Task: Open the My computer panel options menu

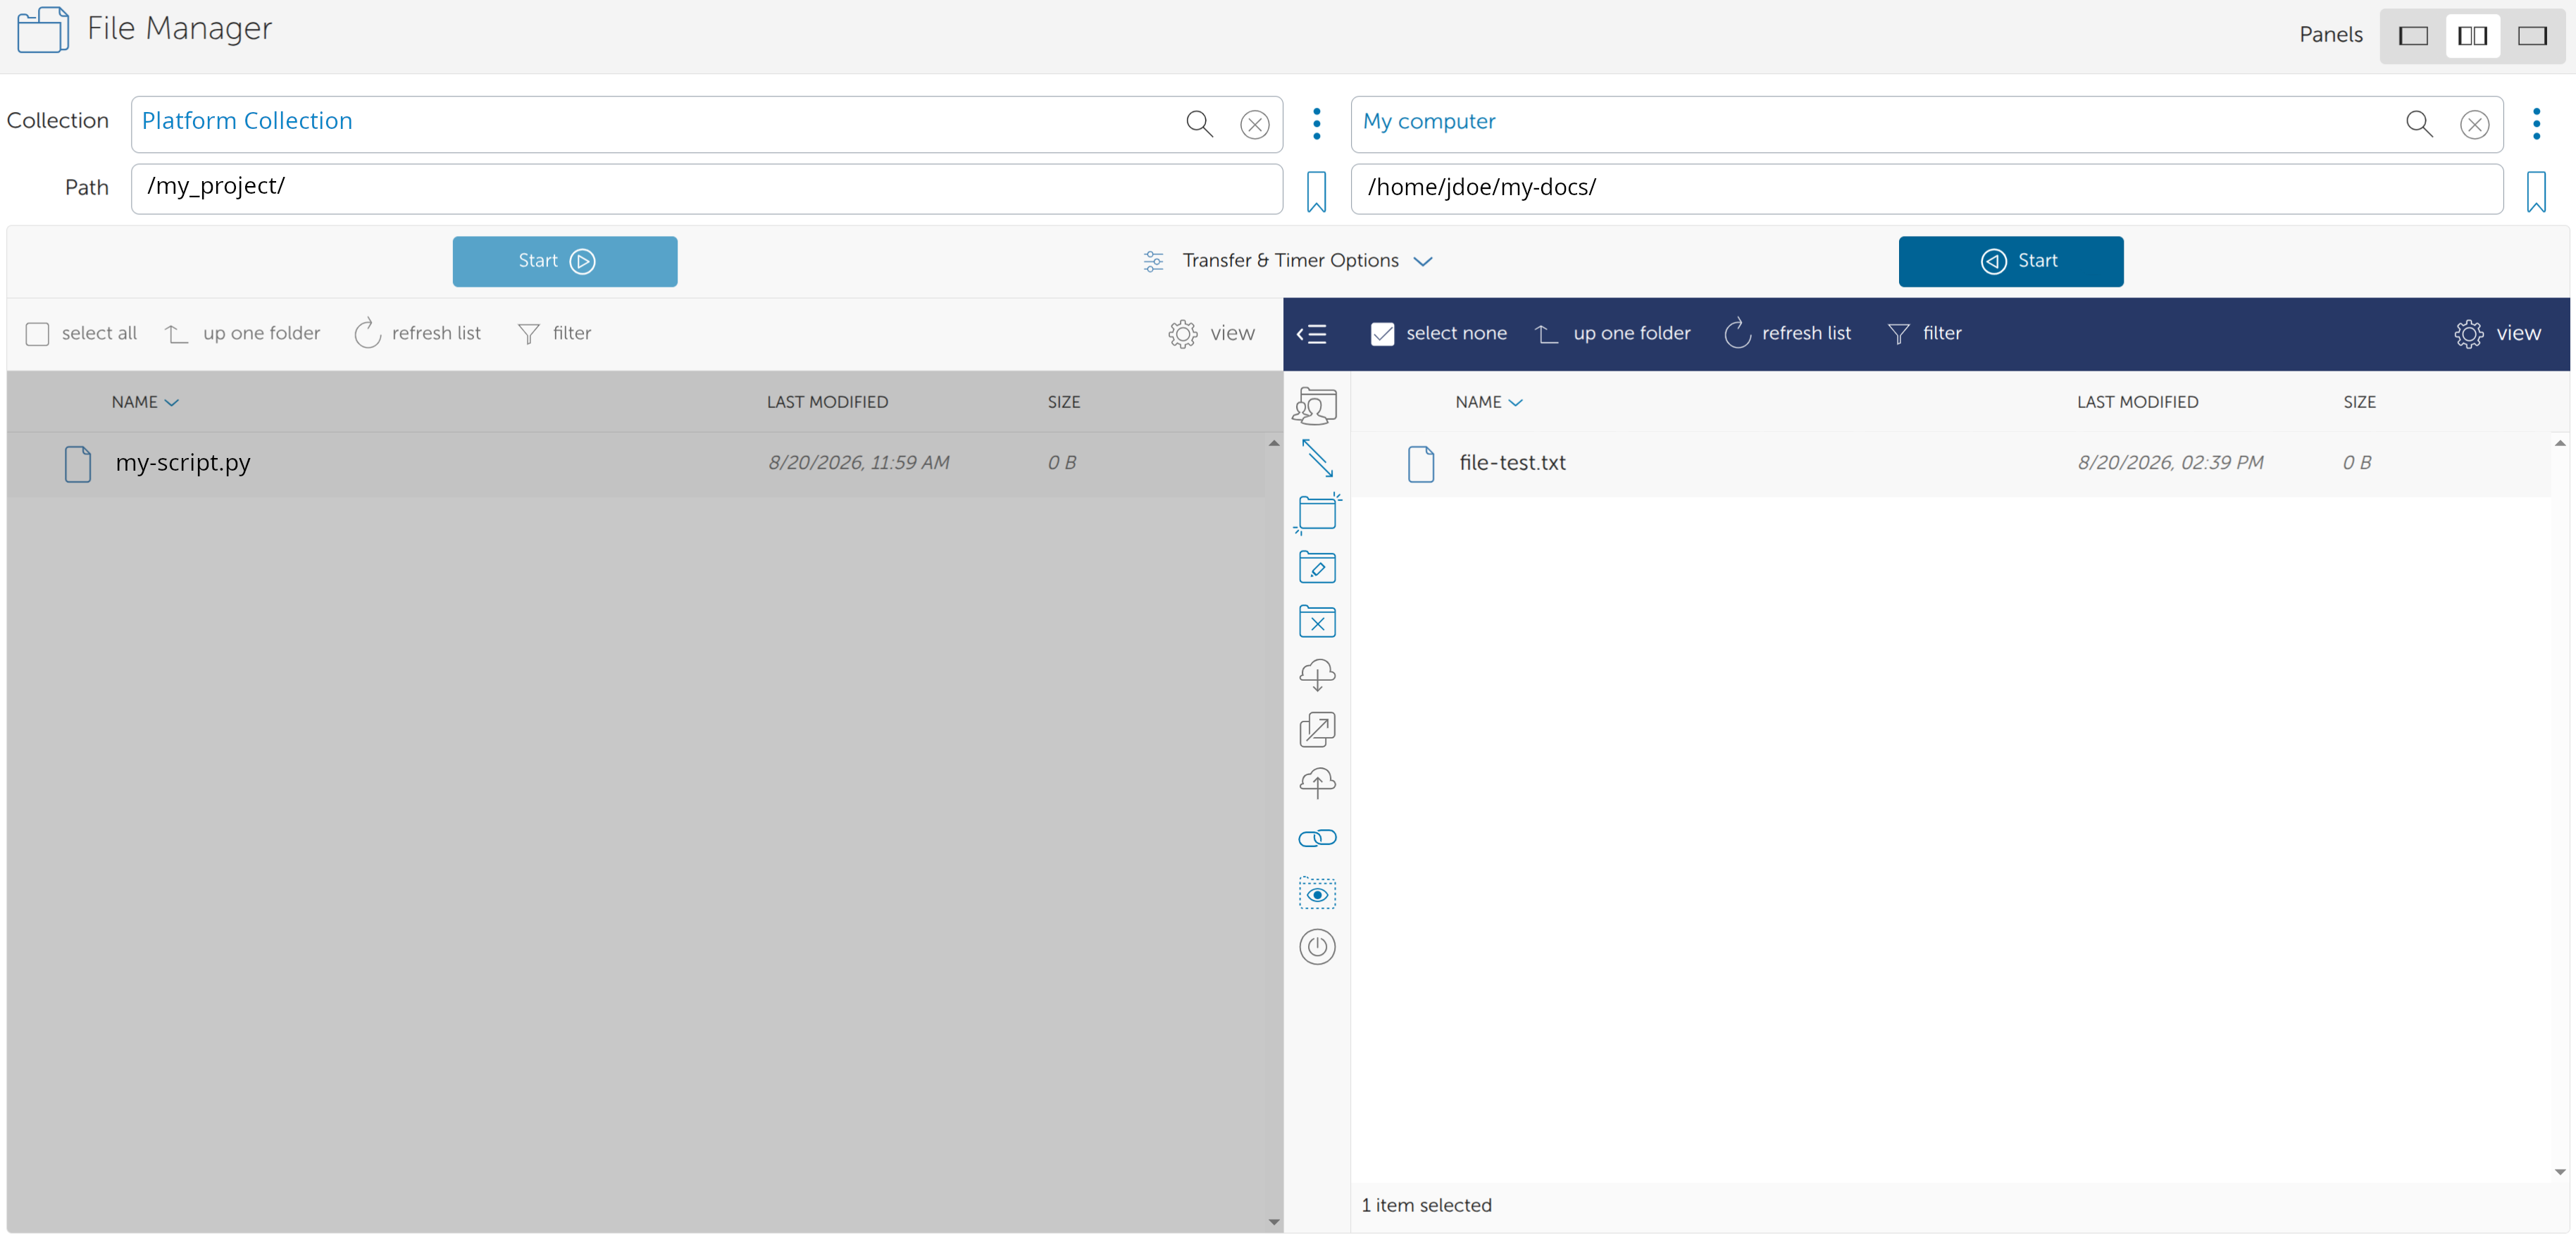Action: pos(2535,124)
